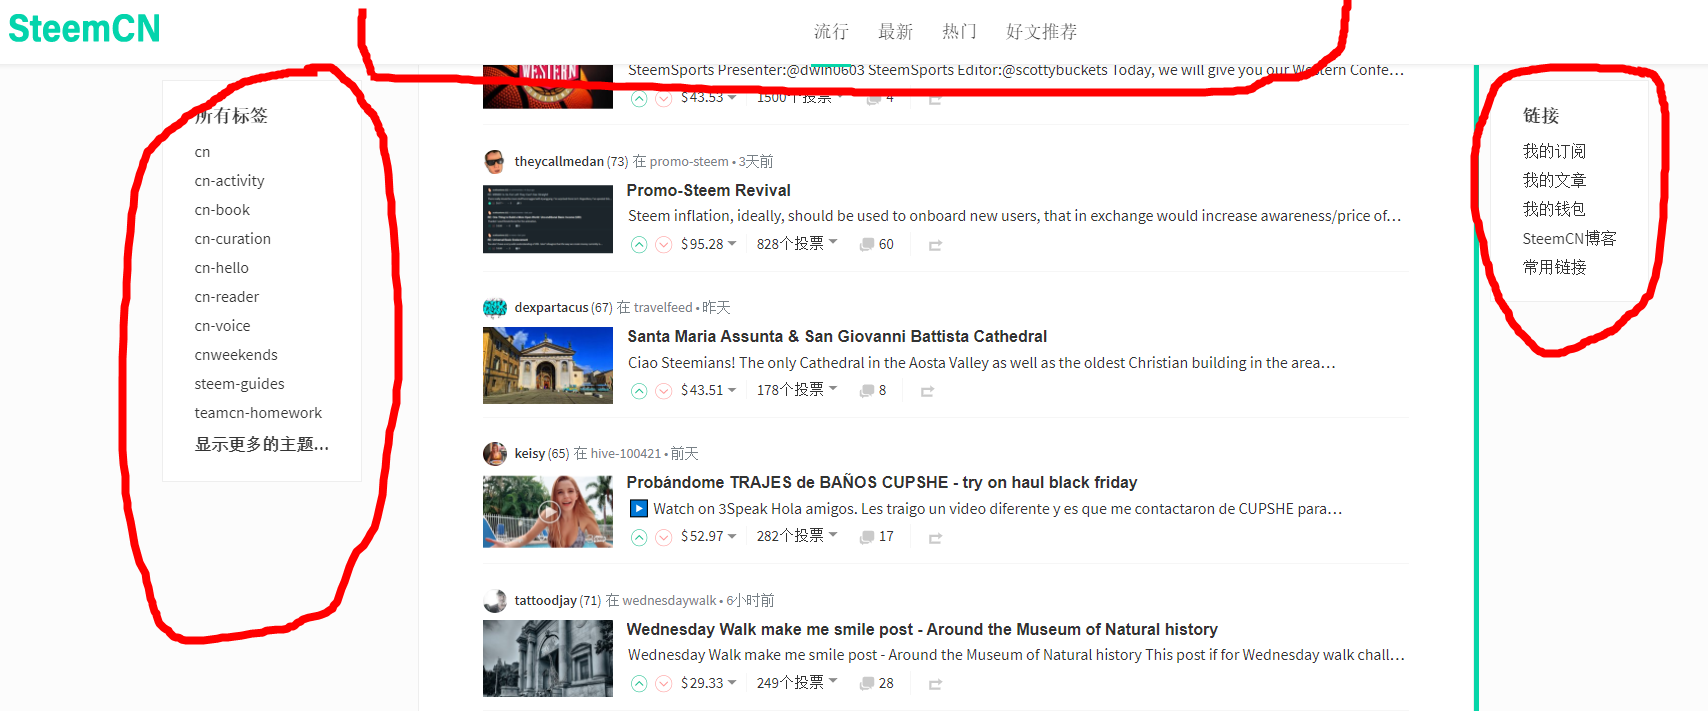This screenshot has width=1708, height=711.
Task: Expand the $43.51 payout details
Action: [x=708, y=390]
